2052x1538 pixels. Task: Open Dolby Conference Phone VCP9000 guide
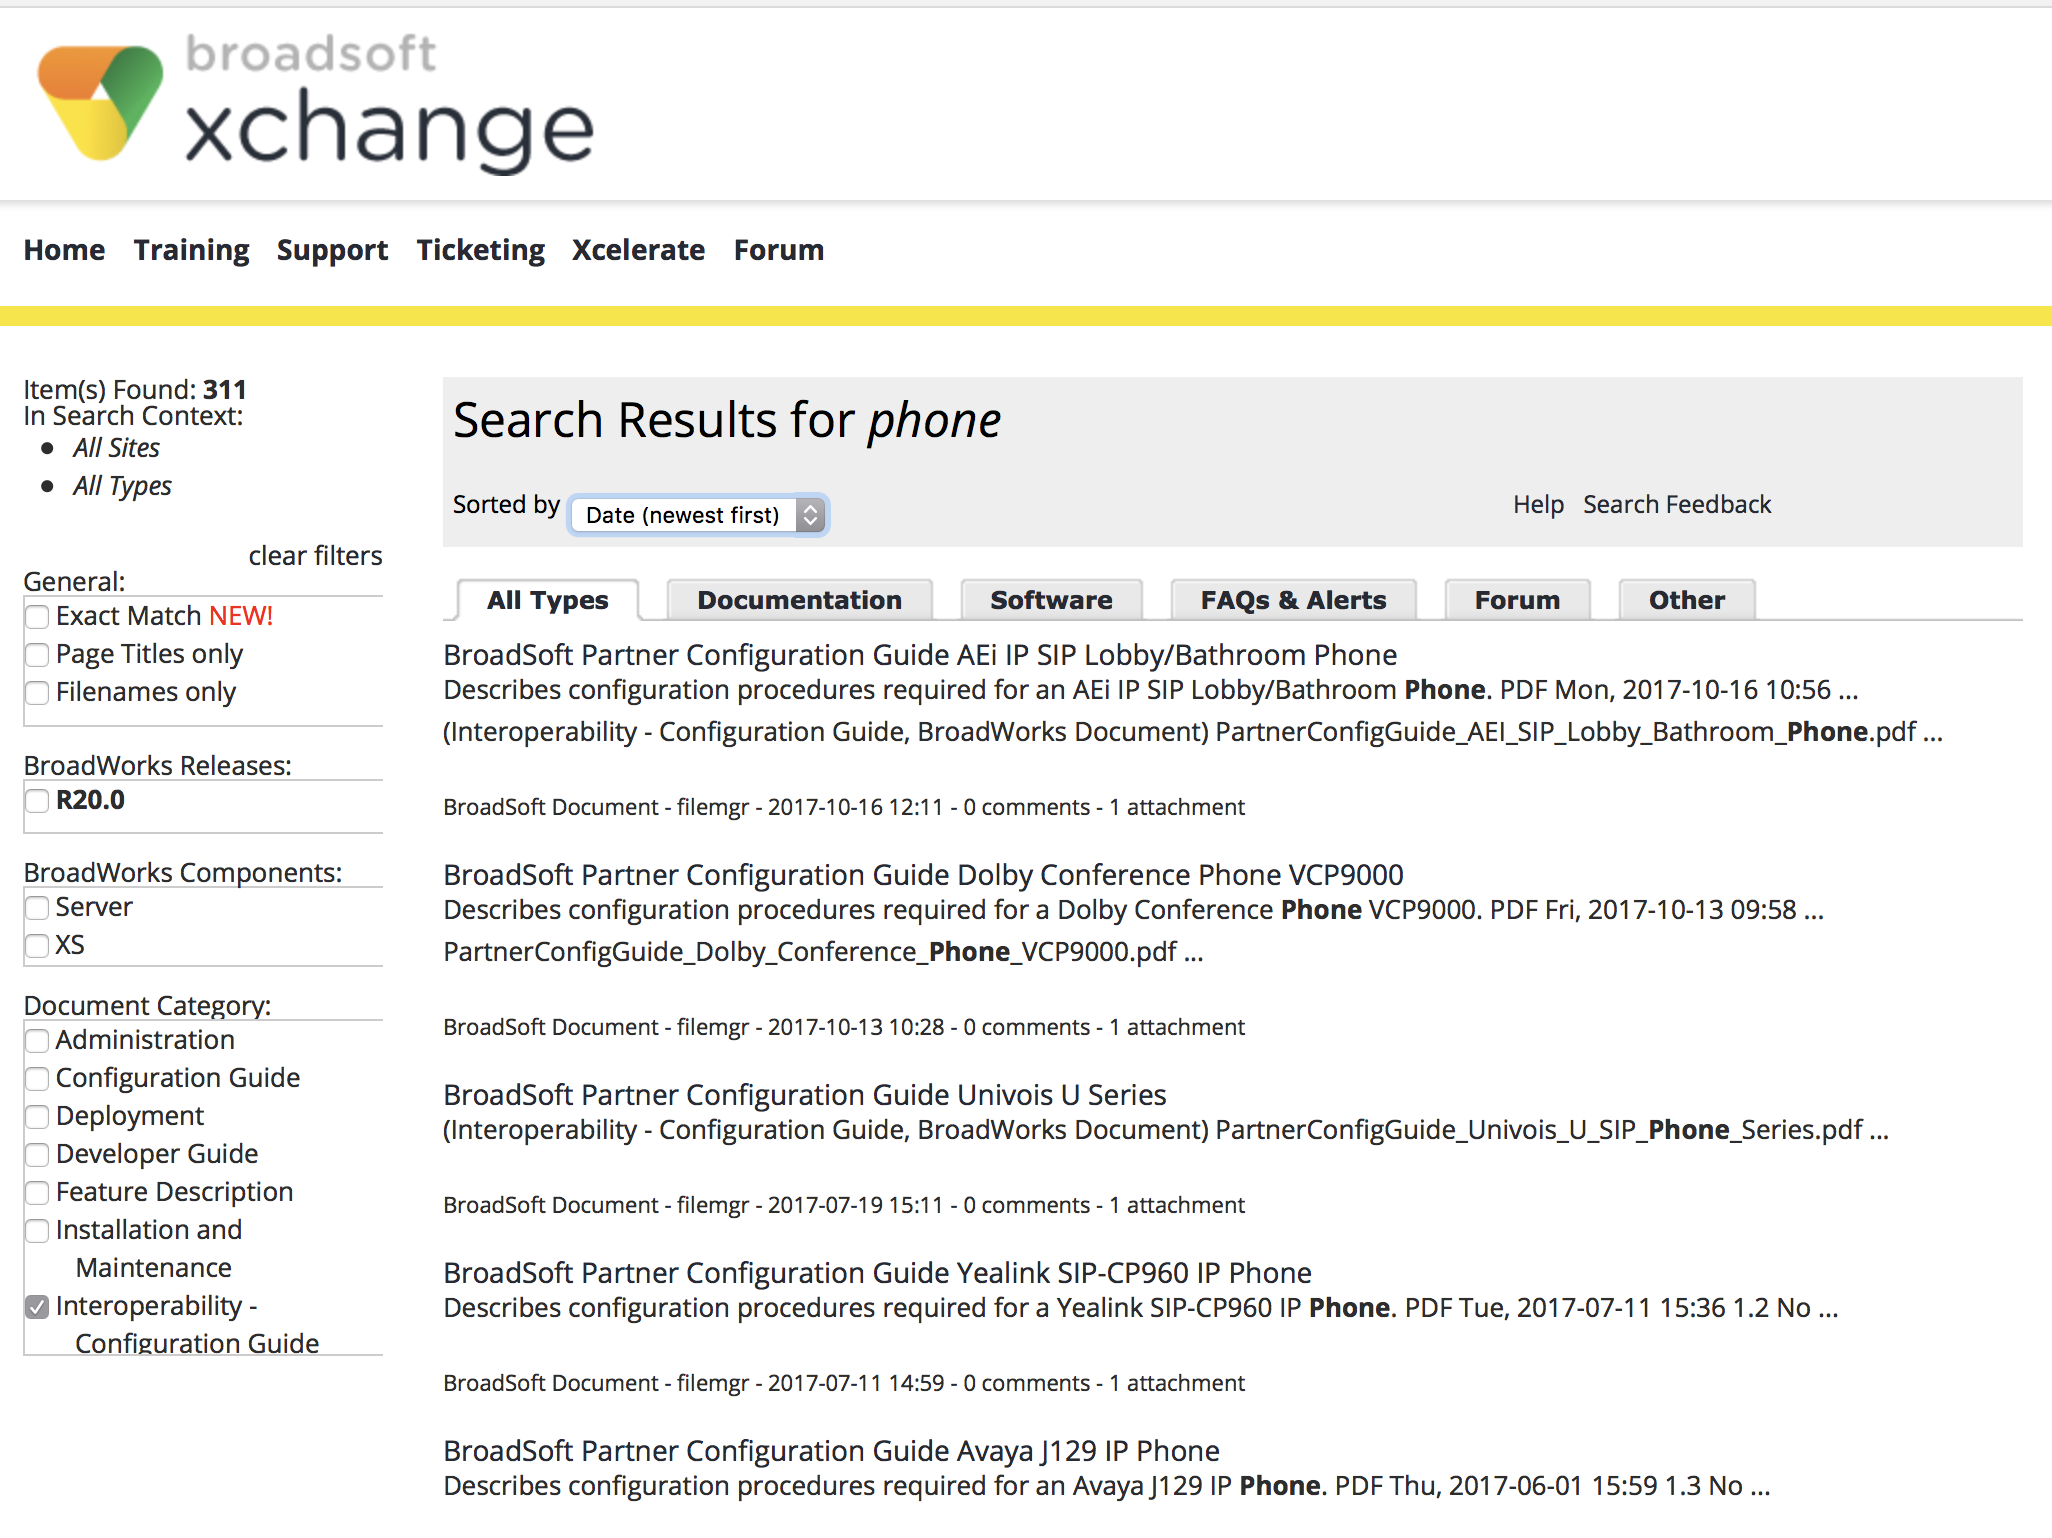(x=923, y=875)
